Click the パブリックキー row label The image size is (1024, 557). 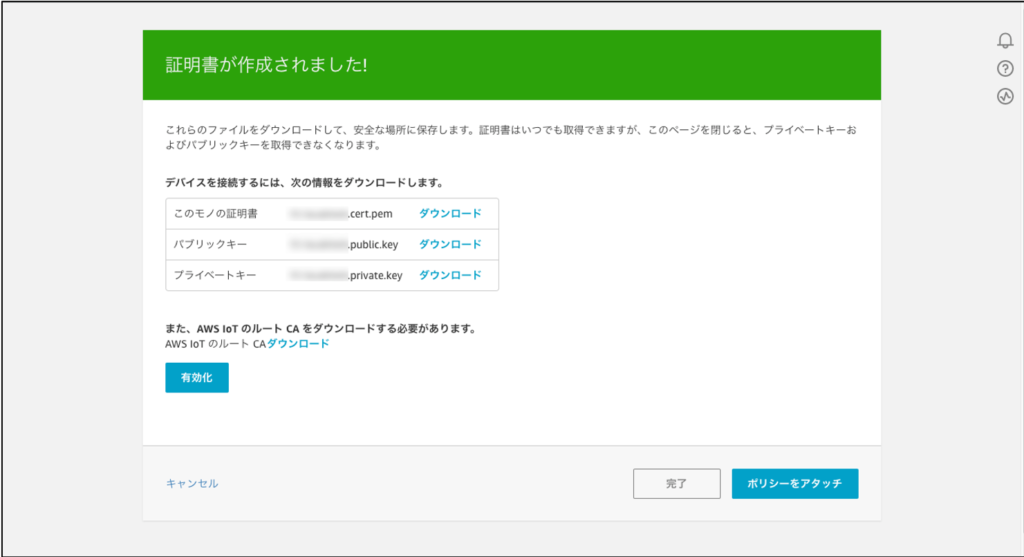click(x=210, y=245)
